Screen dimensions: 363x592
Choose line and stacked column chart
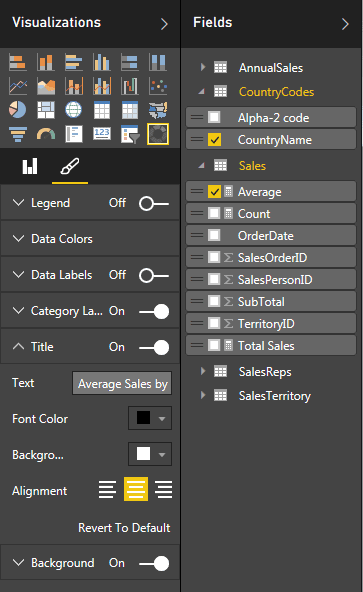(x=74, y=86)
